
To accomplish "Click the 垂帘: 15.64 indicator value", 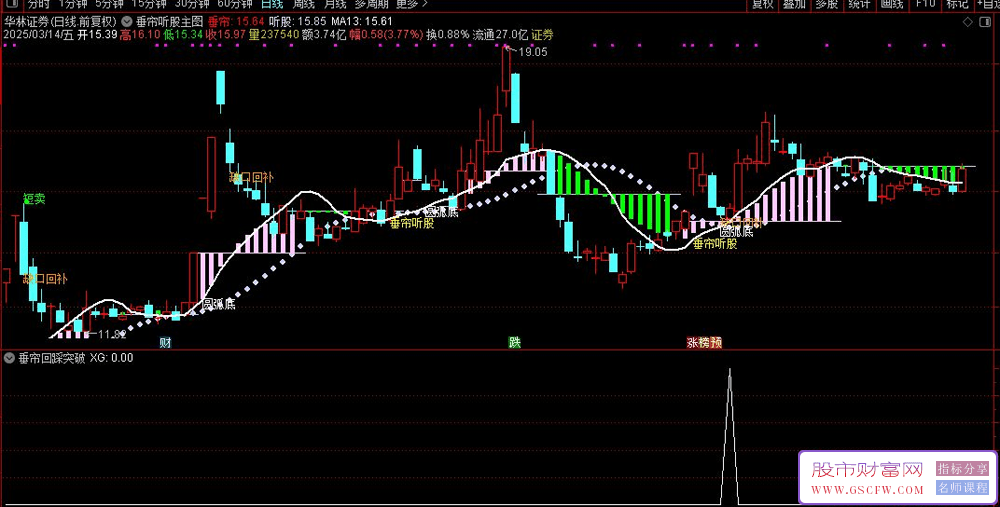I will (237, 20).
